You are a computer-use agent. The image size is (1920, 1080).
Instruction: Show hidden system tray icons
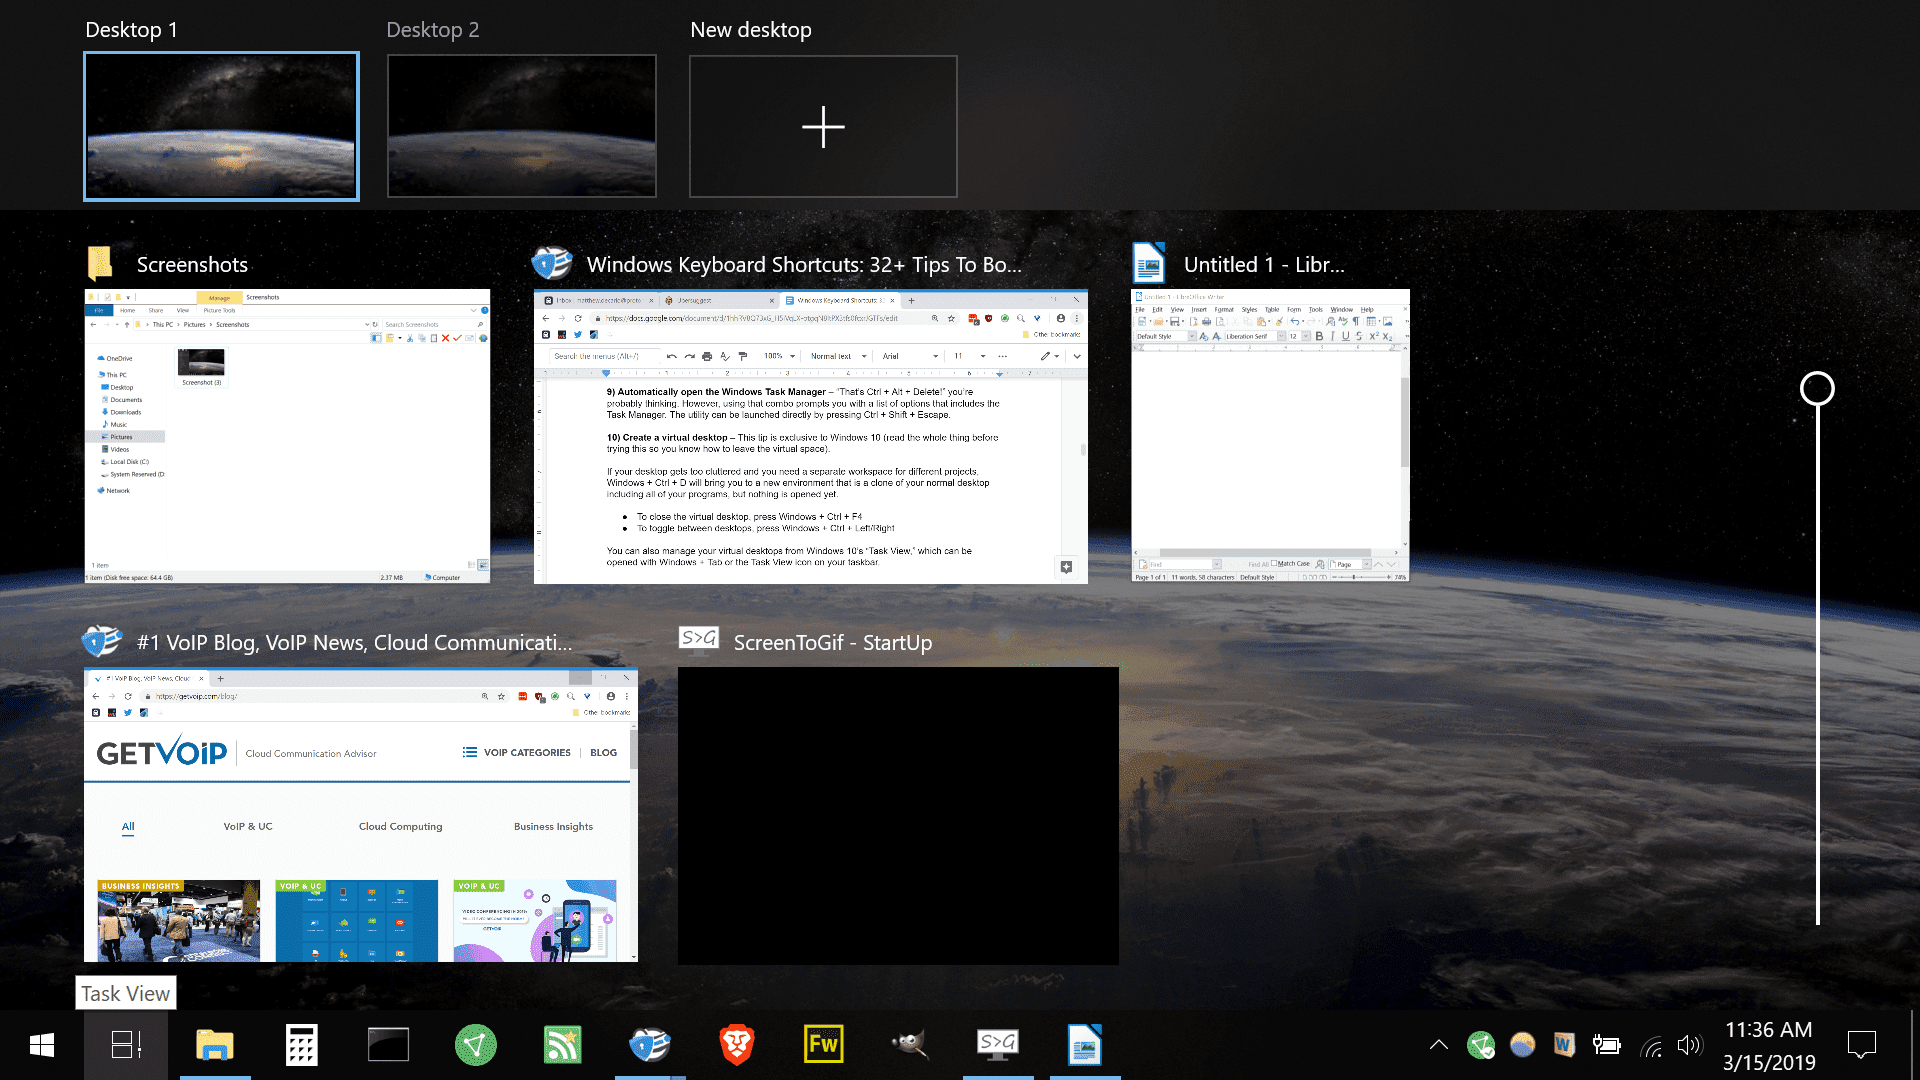(x=1438, y=1045)
